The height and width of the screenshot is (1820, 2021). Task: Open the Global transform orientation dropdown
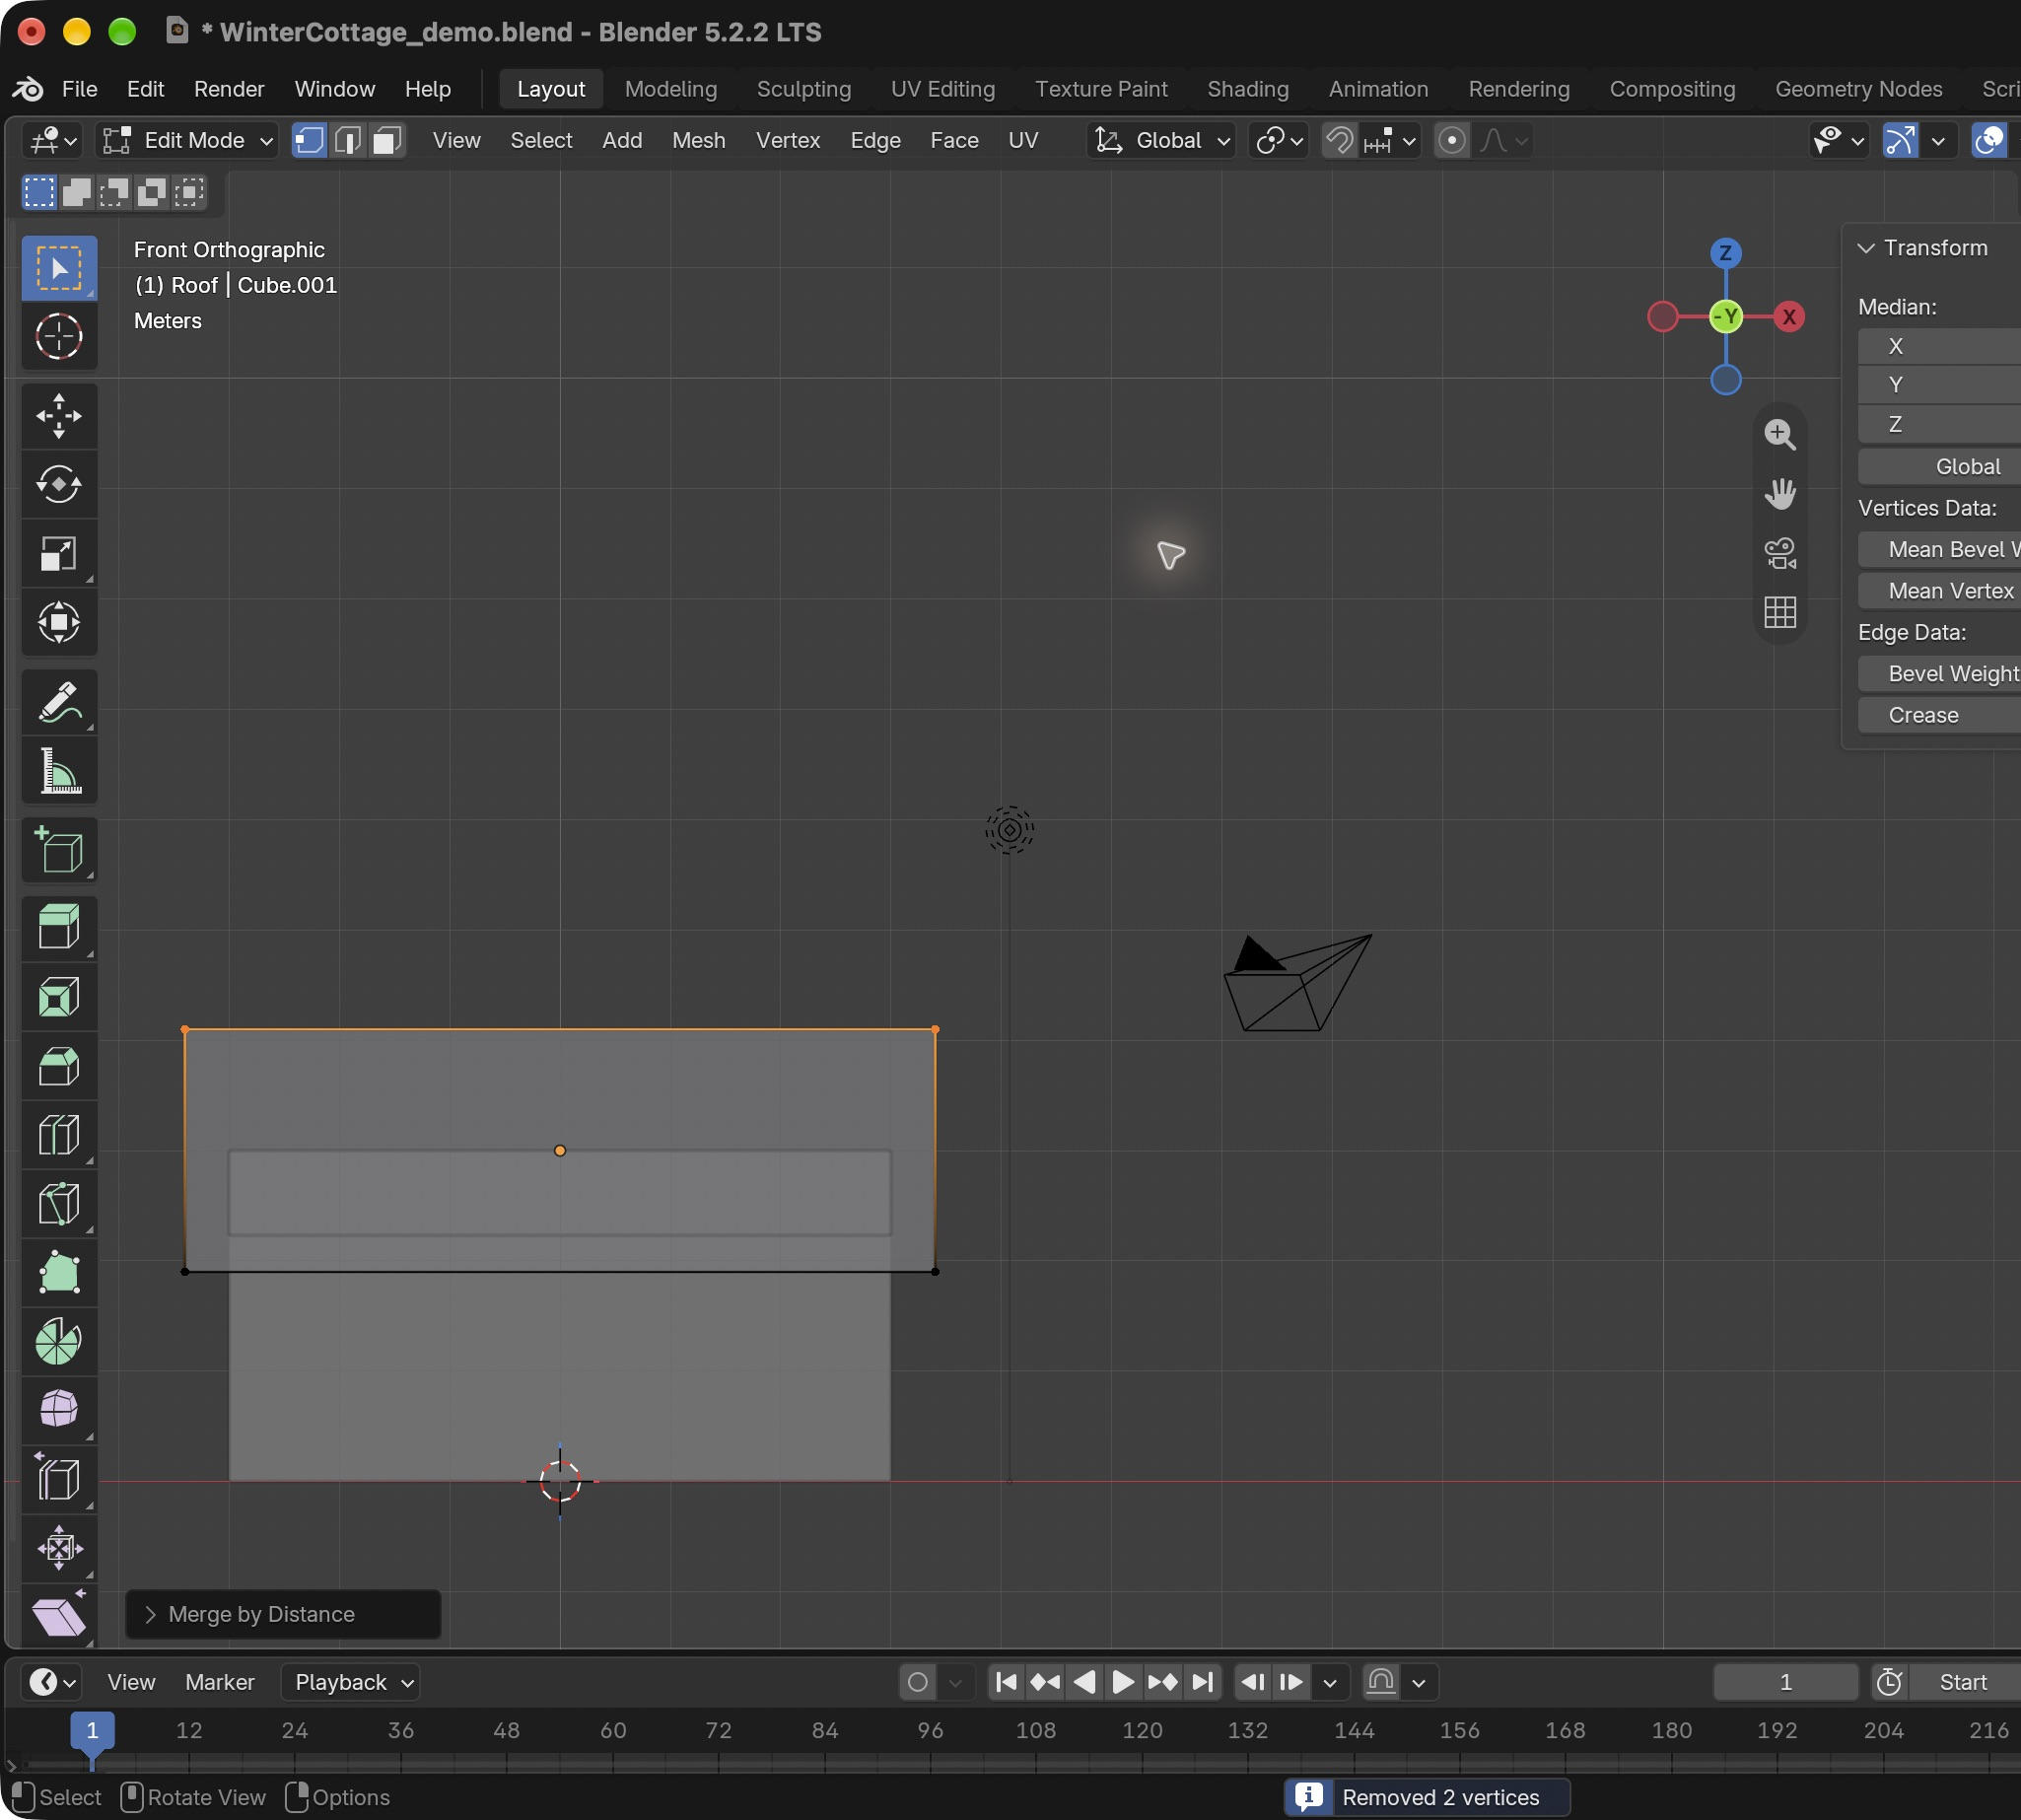coord(1161,140)
